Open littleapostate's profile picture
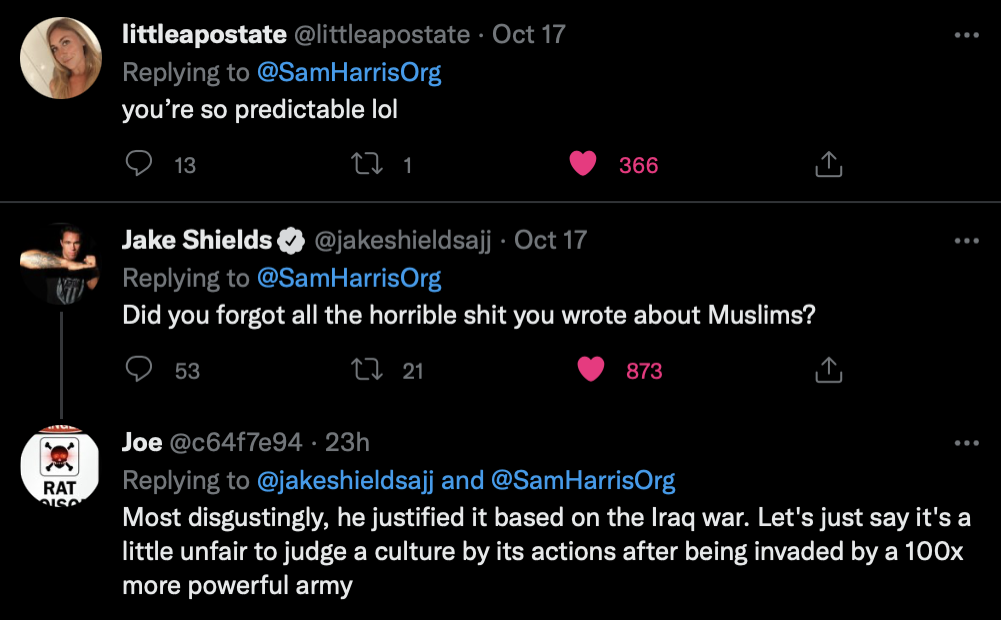This screenshot has height=620, width=1001. 61,58
